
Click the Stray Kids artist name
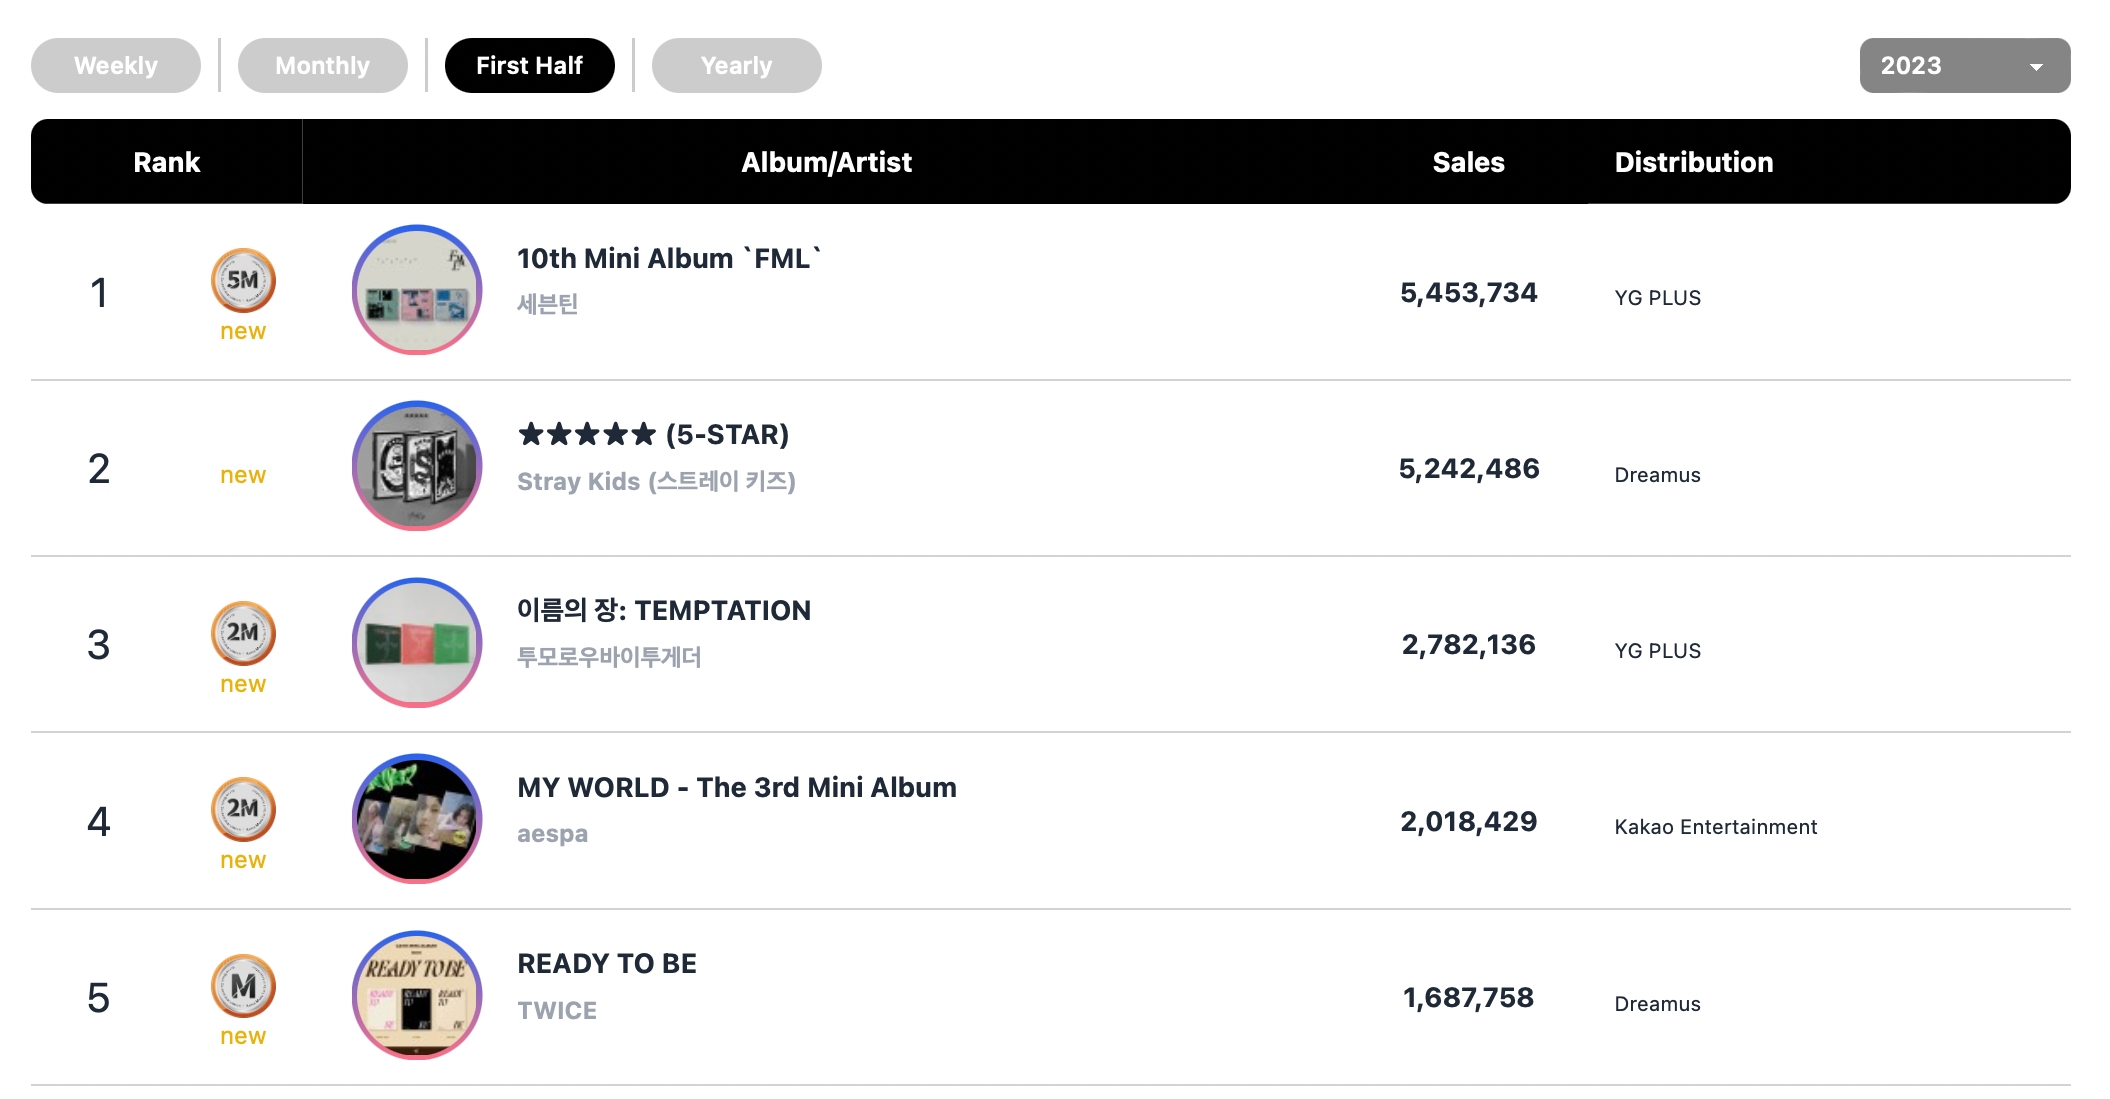(x=656, y=481)
